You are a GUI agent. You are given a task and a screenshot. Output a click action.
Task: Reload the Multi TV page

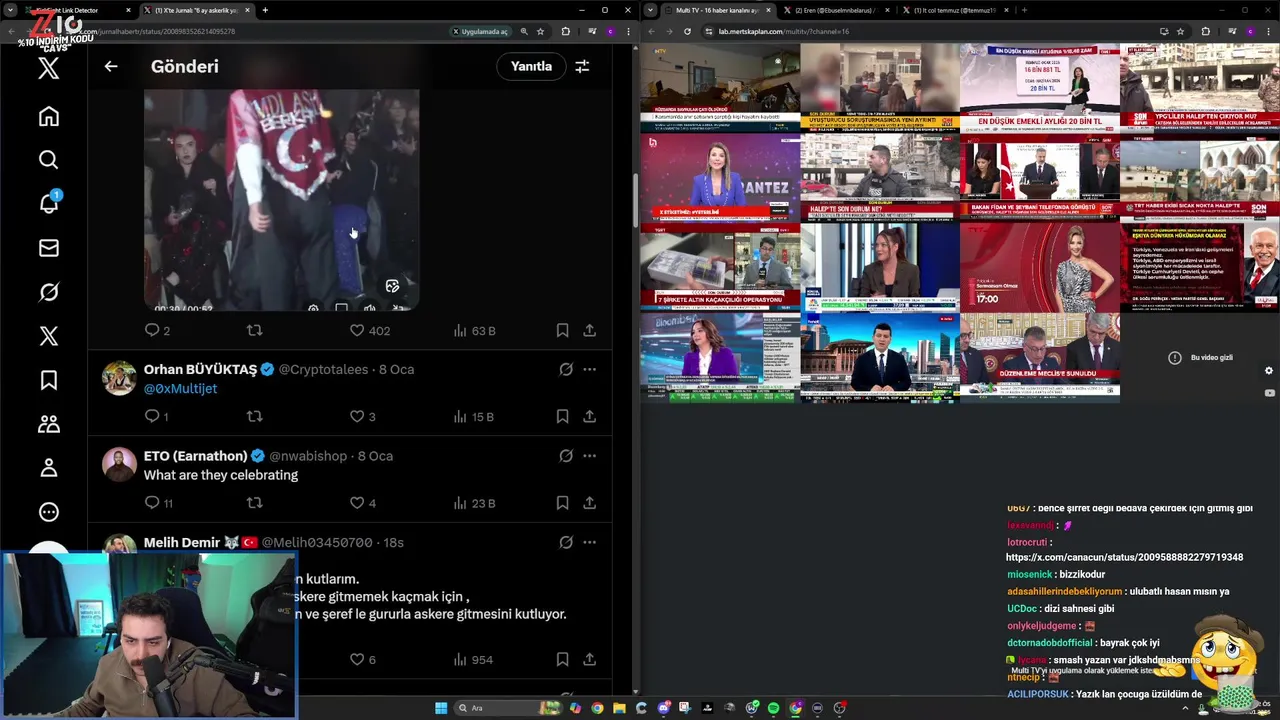[687, 31]
